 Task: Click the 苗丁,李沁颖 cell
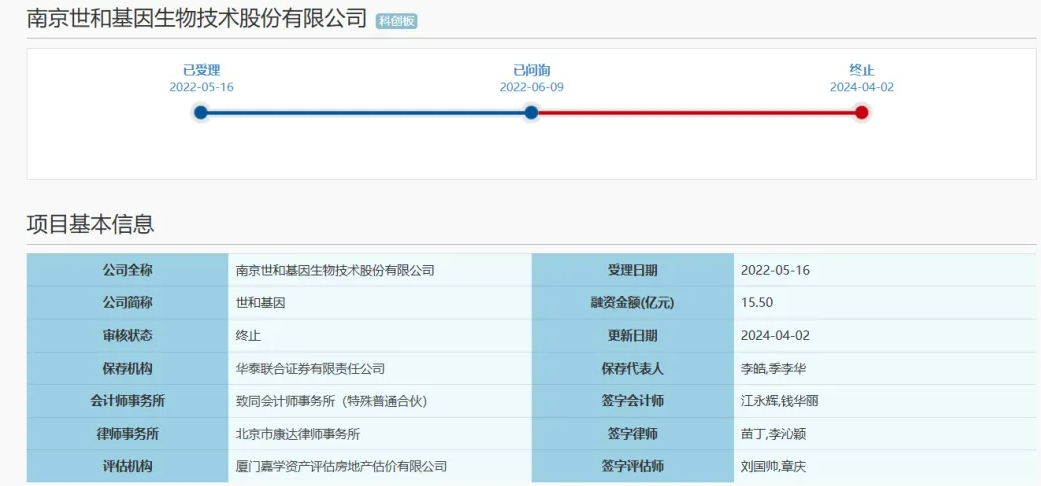(x=885, y=434)
